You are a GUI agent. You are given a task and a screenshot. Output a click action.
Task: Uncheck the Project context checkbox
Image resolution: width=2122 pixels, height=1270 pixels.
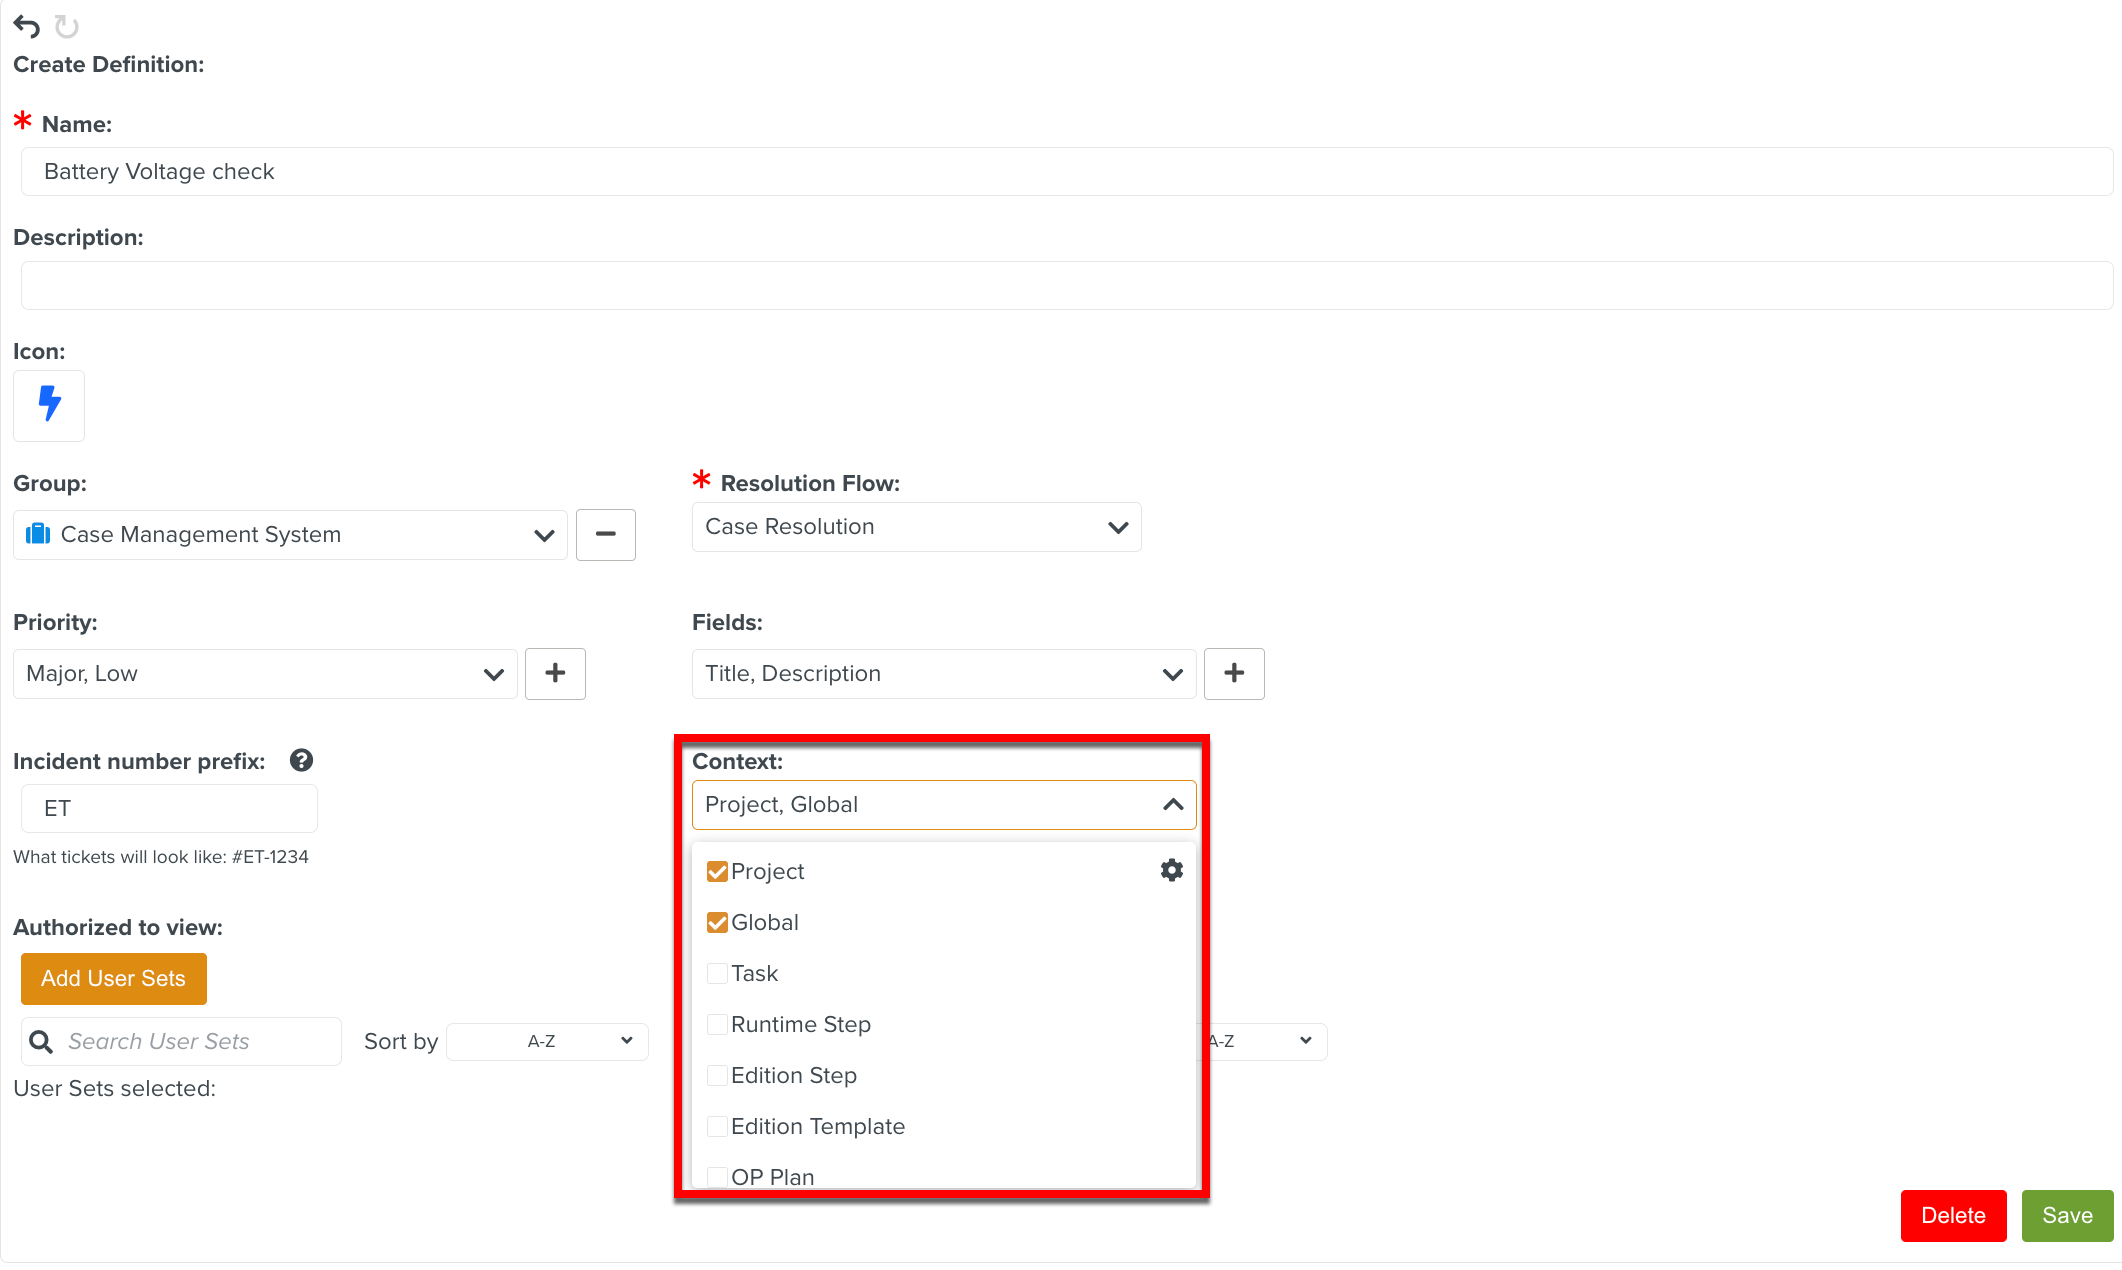point(717,871)
